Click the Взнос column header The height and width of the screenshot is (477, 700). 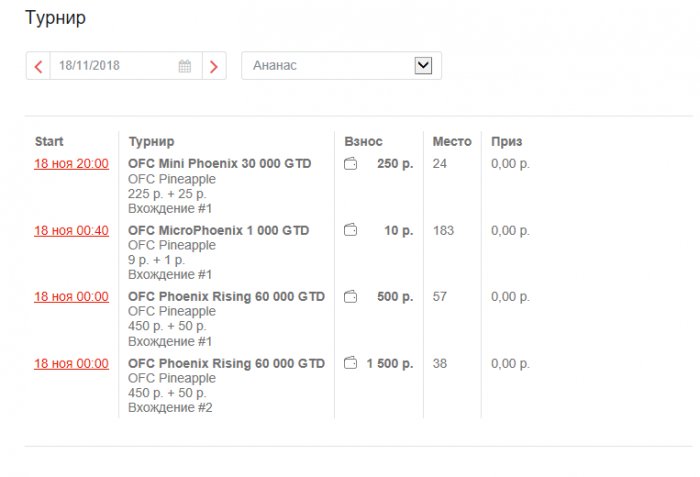point(363,142)
